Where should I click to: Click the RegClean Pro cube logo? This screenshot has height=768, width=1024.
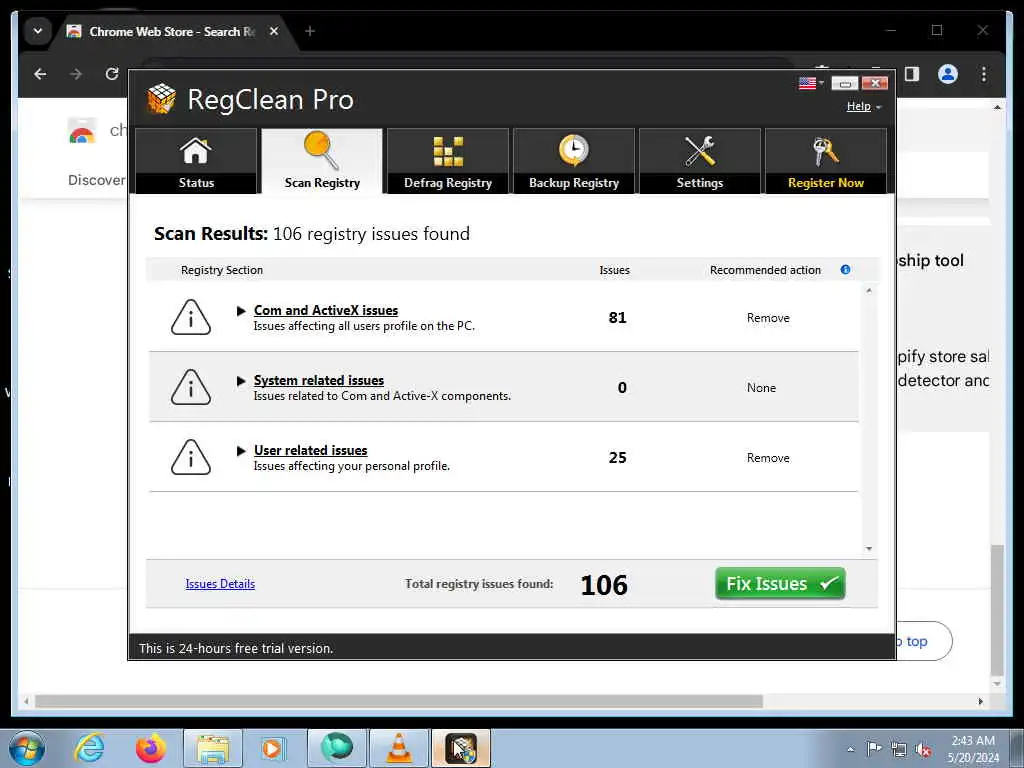pyautogui.click(x=161, y=99)
